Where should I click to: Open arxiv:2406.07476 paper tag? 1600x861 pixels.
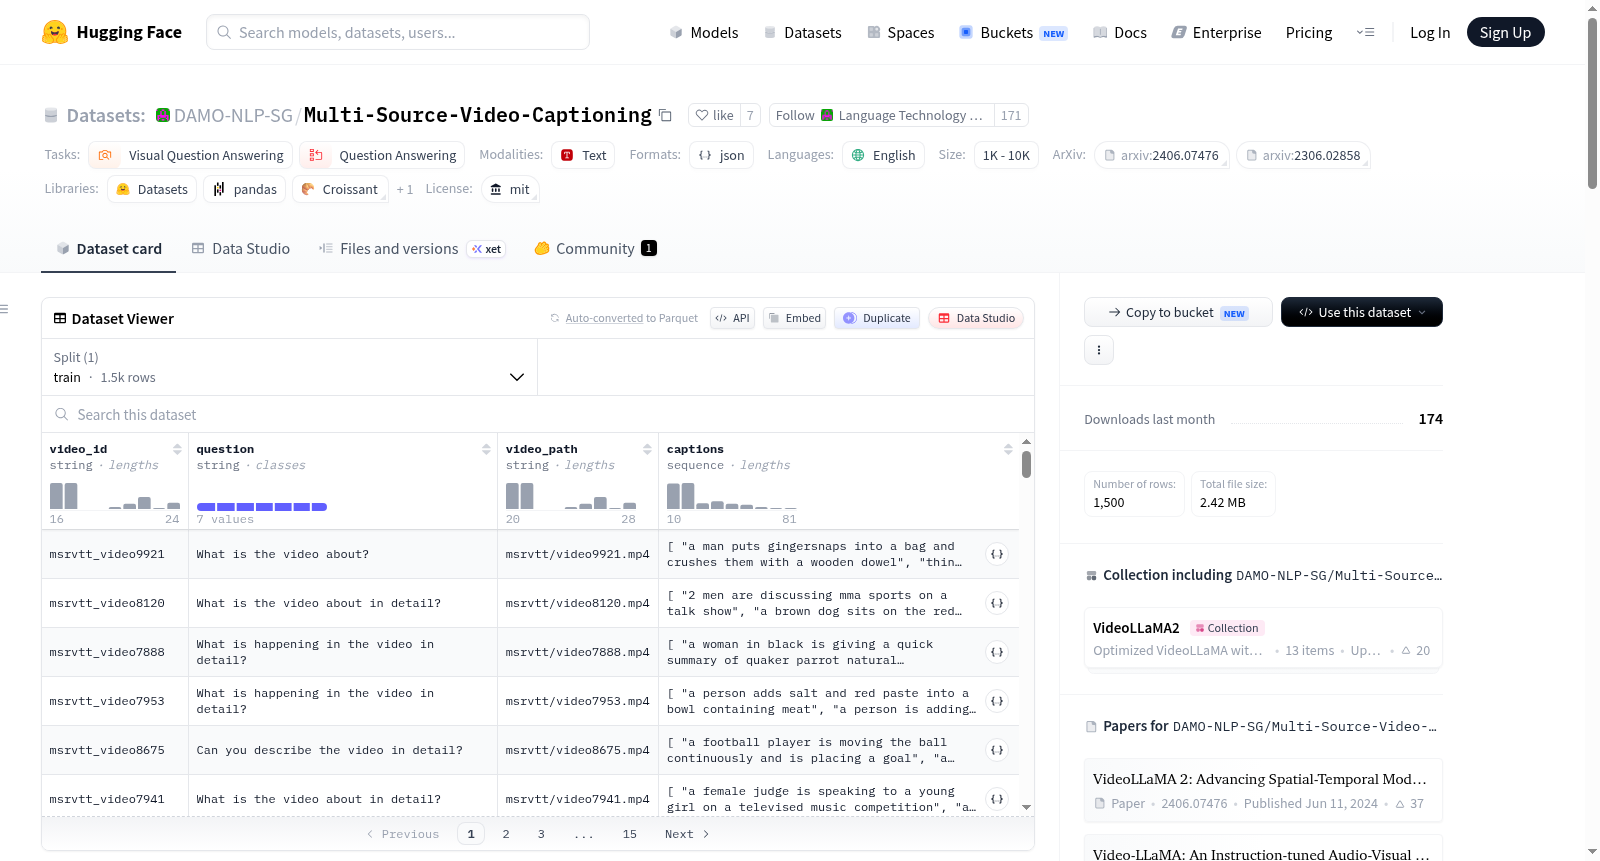(1161, 155)
